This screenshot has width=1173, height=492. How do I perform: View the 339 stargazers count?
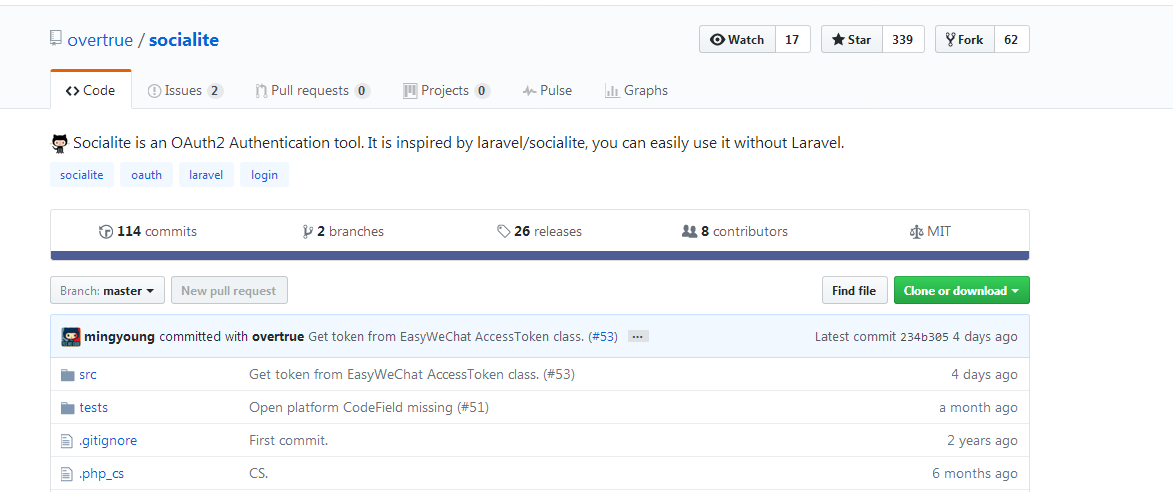click(x=903, y=40)
